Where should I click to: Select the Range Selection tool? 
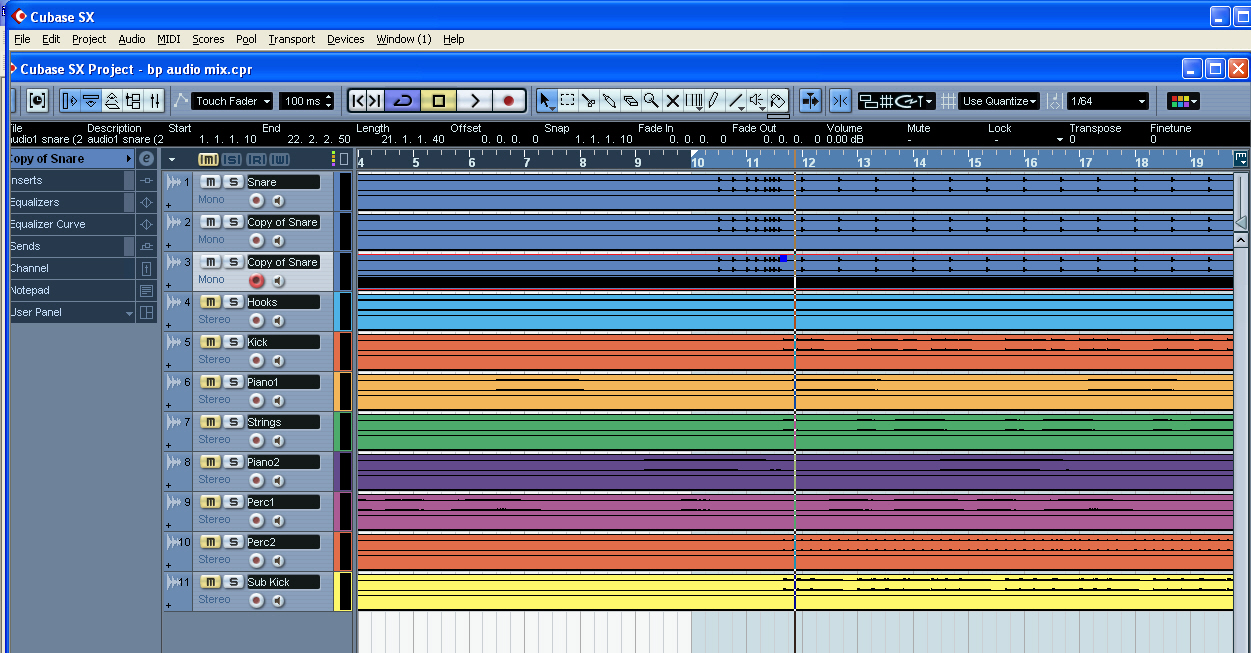pos(567,101)
